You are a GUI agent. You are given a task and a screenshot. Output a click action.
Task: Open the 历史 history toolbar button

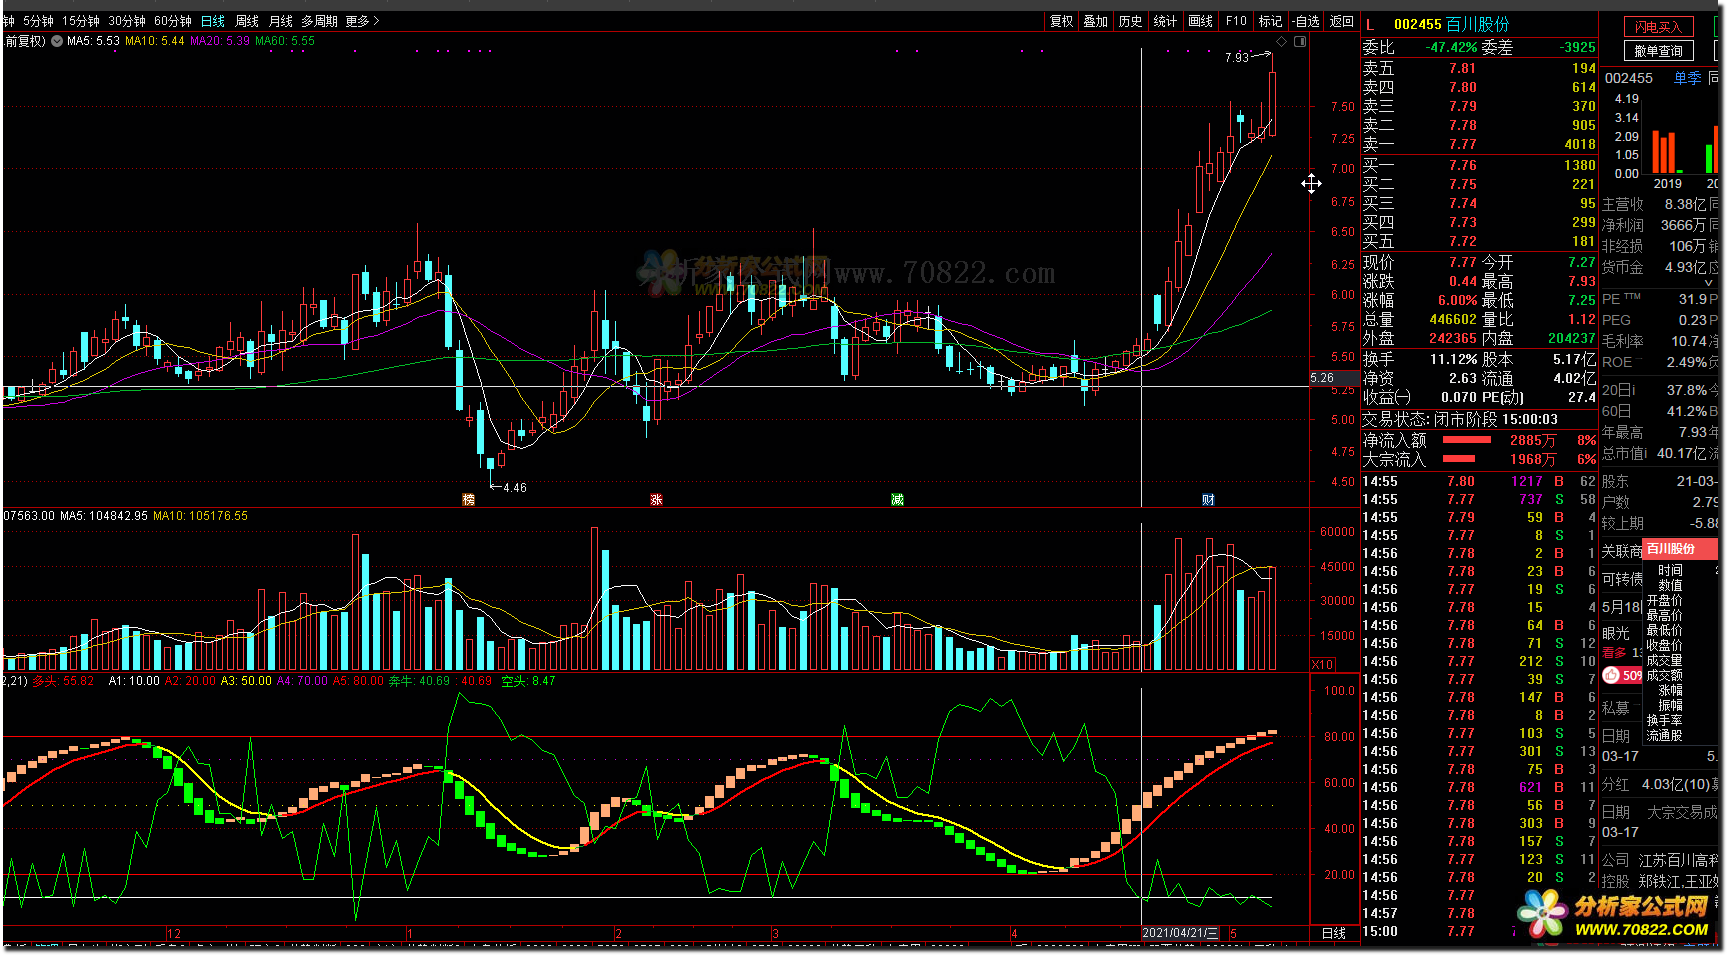tap(1131, 21)
